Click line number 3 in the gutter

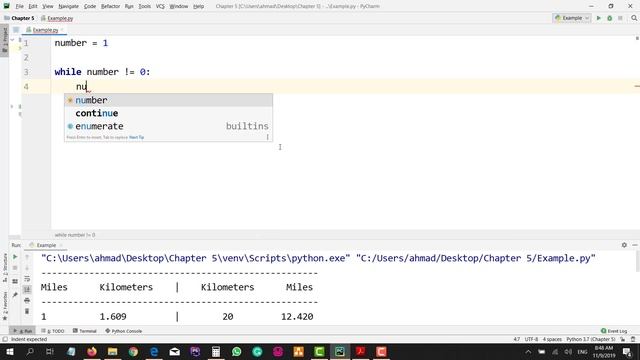pos(26,72)
